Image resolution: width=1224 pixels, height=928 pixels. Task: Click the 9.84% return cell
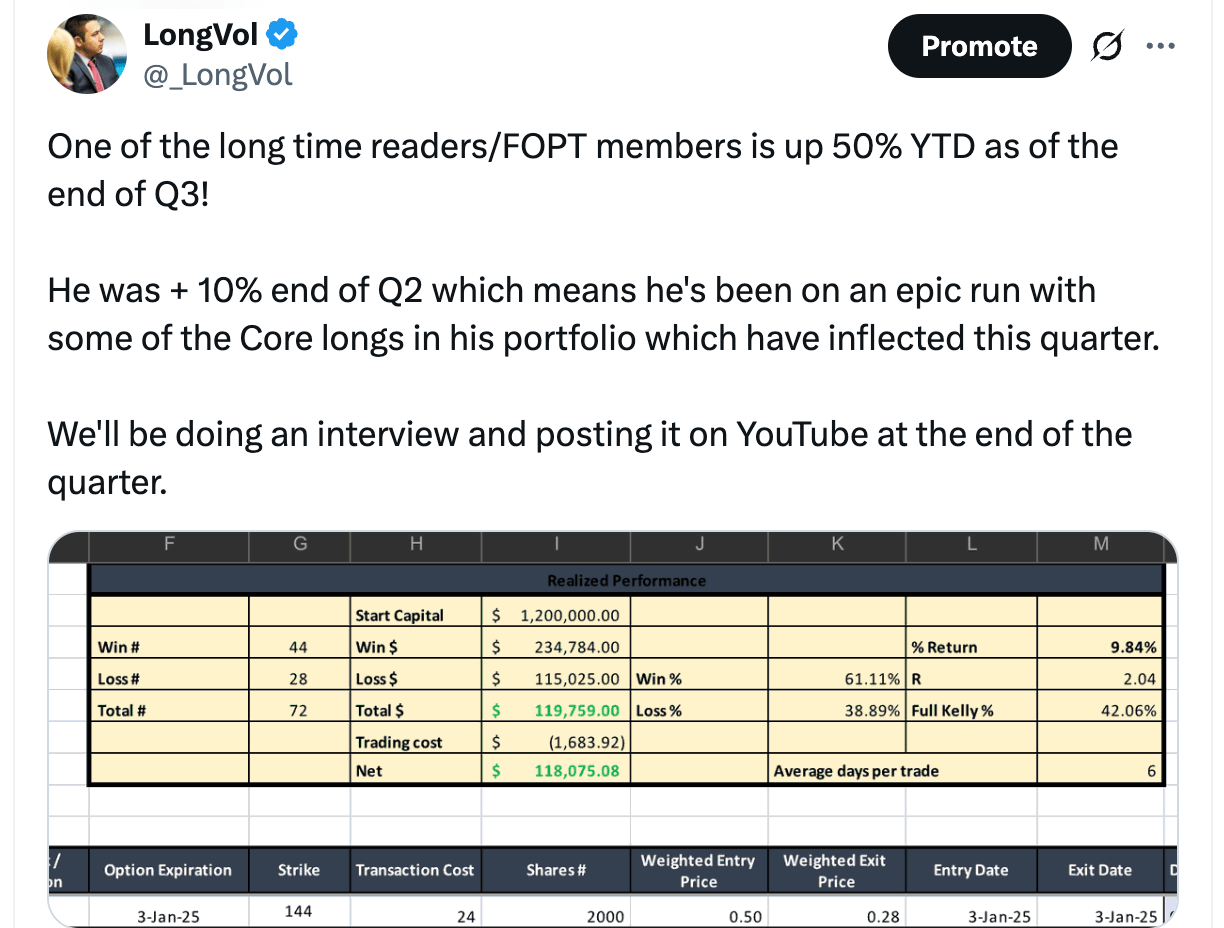1100,647
